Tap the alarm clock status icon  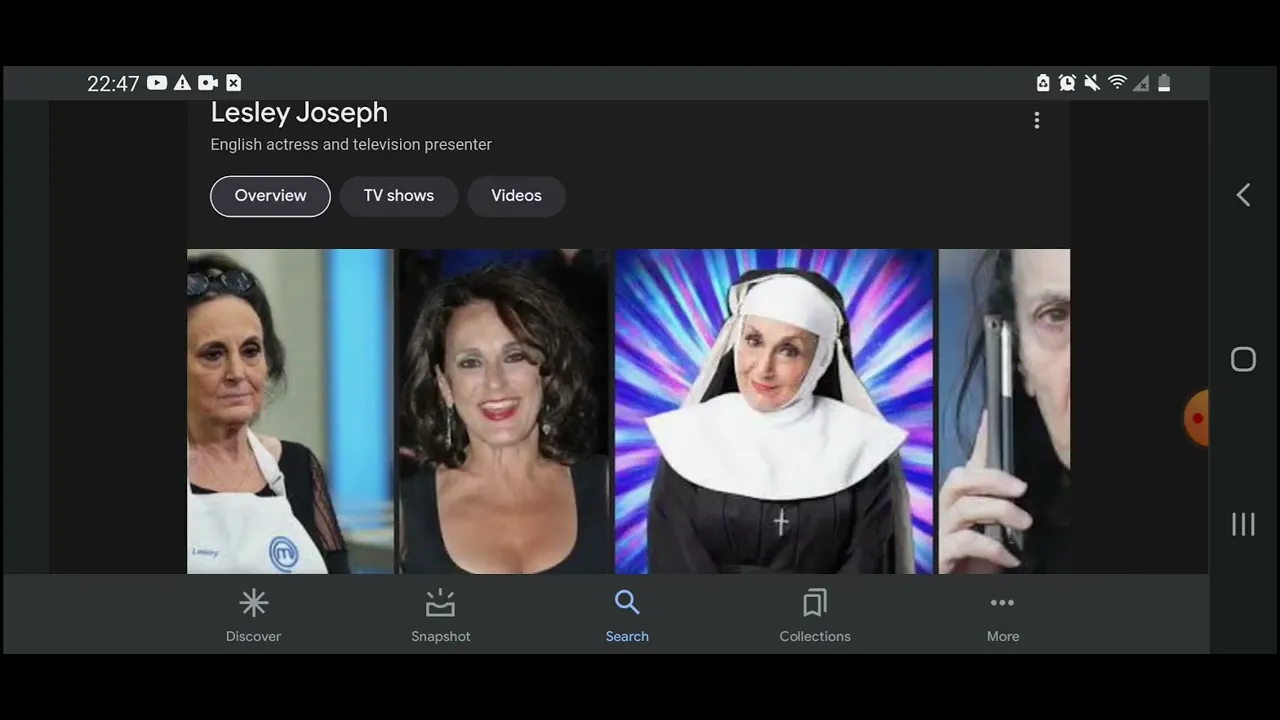[x=1067, y=83]
